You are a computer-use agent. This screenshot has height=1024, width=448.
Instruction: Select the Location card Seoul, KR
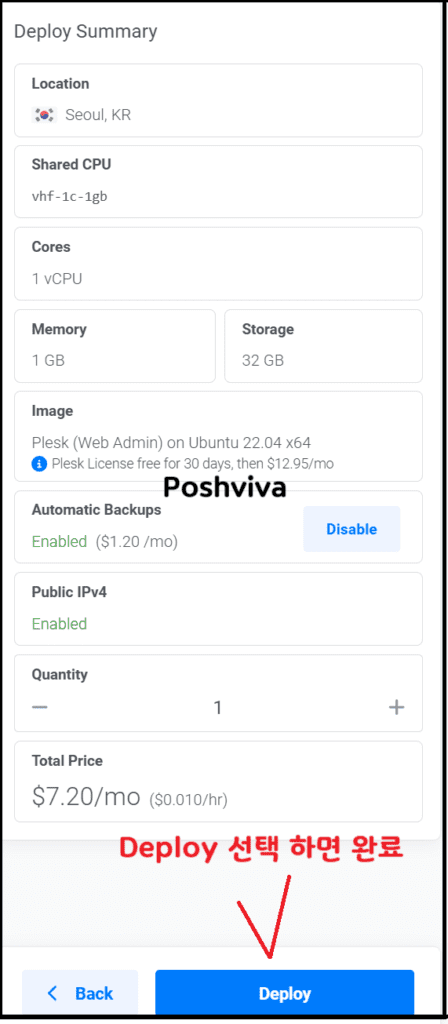pos(218,100)
